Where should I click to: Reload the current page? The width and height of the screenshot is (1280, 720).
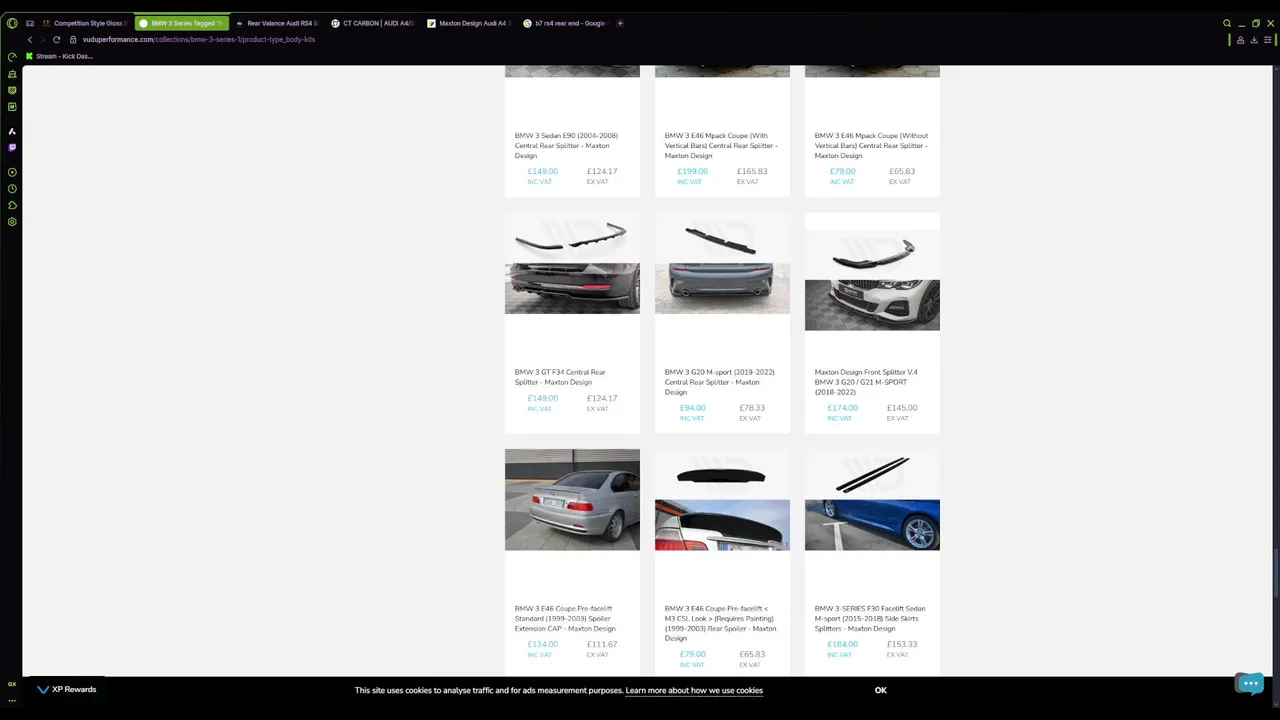(x=57, y=39)
